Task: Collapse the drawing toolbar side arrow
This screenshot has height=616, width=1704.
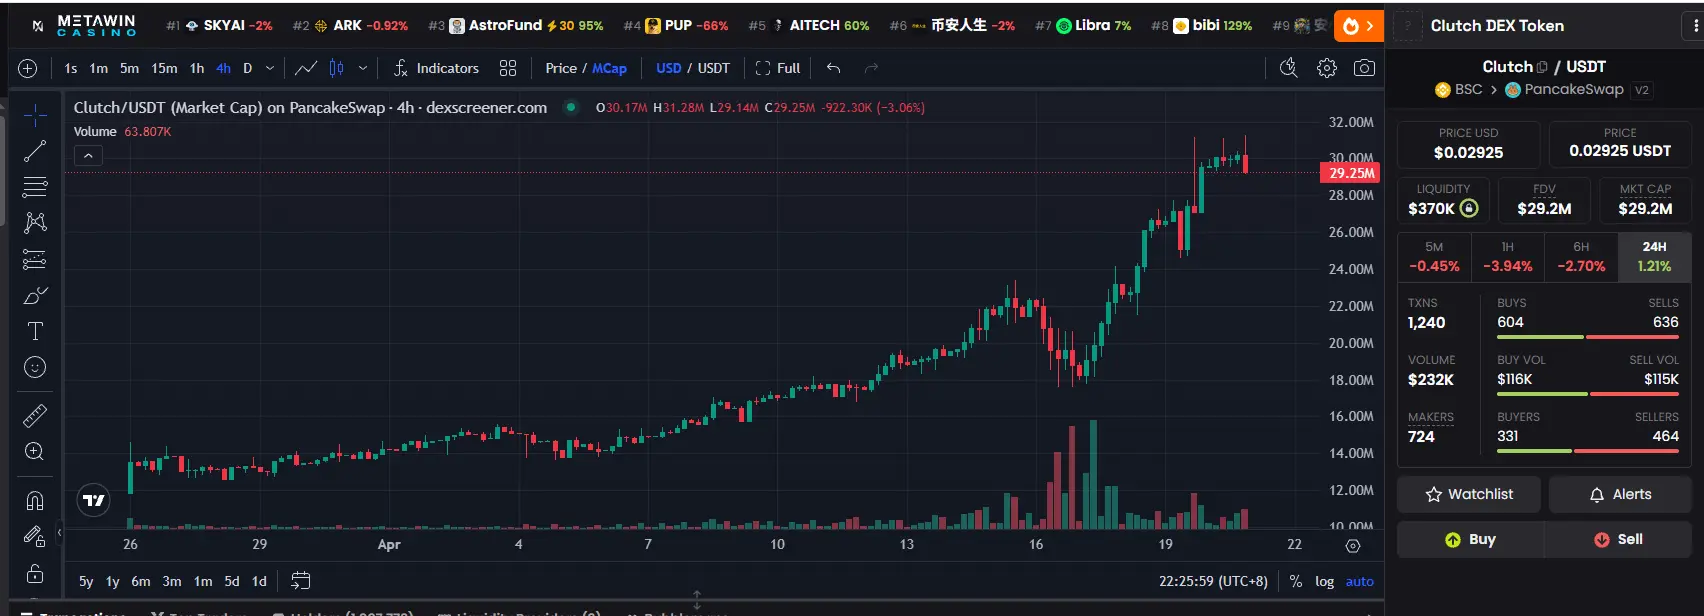Action: coord(59,532)
